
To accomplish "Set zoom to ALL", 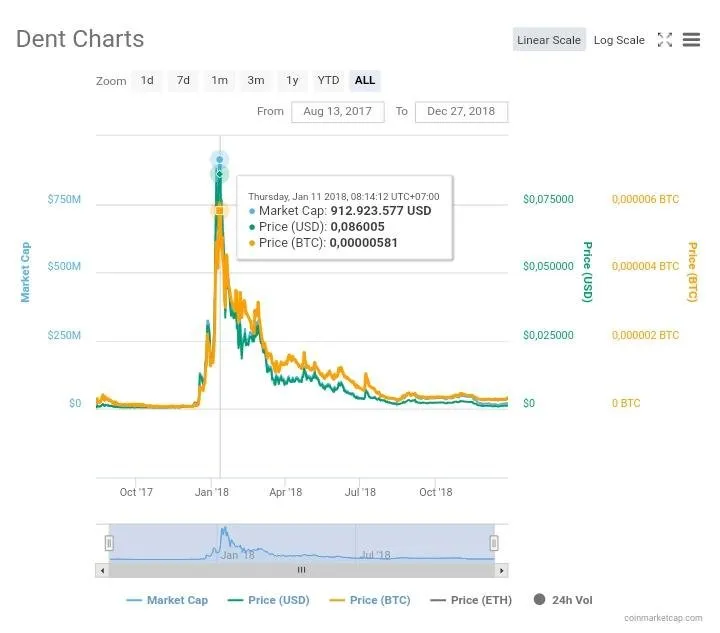I will pyautogui.click(x=365, y=80).
